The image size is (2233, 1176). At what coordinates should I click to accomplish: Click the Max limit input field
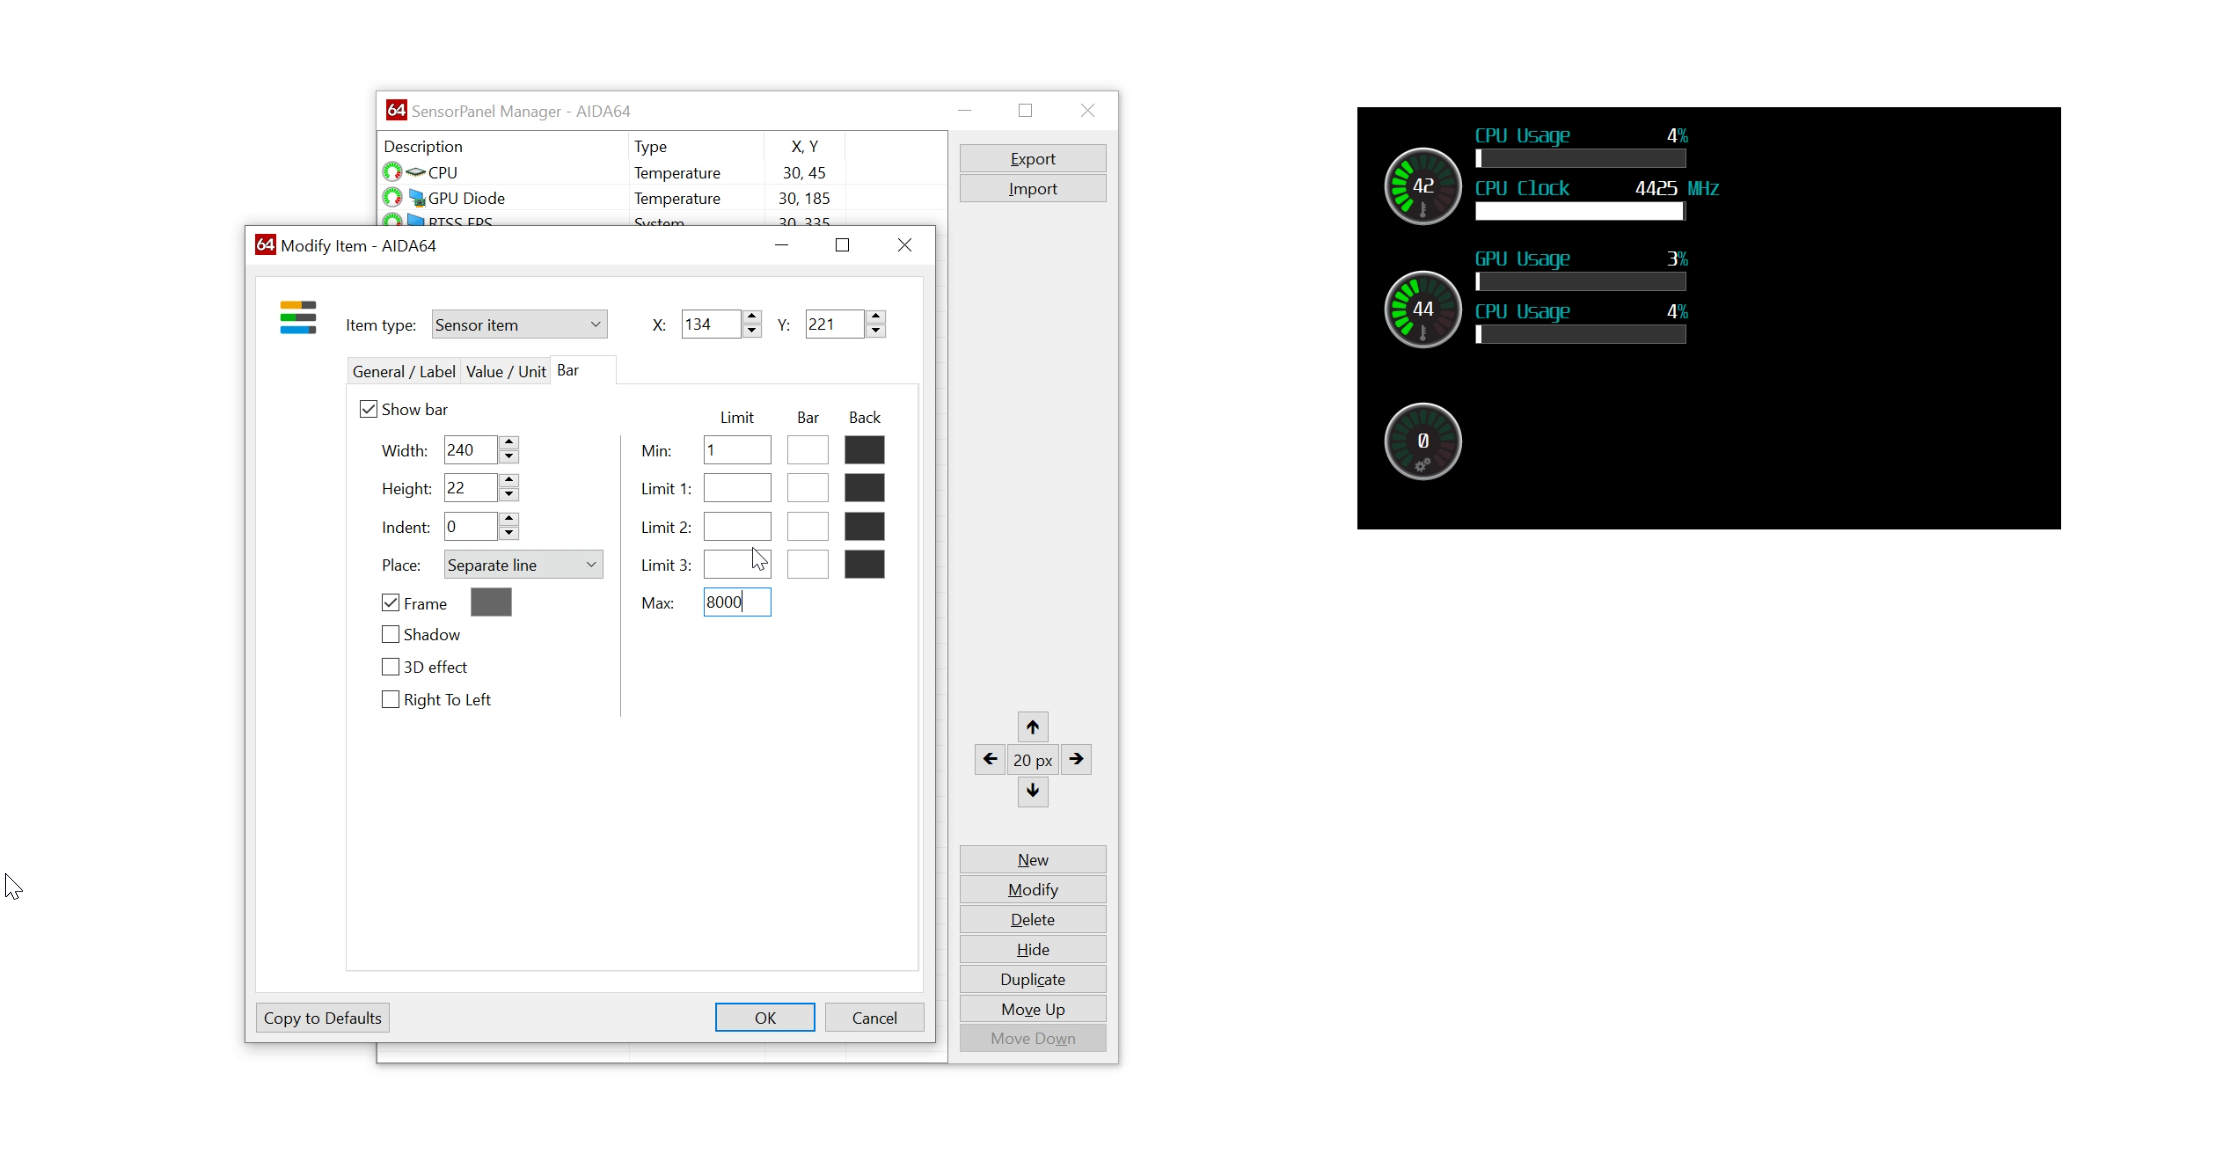pos(737,602)
